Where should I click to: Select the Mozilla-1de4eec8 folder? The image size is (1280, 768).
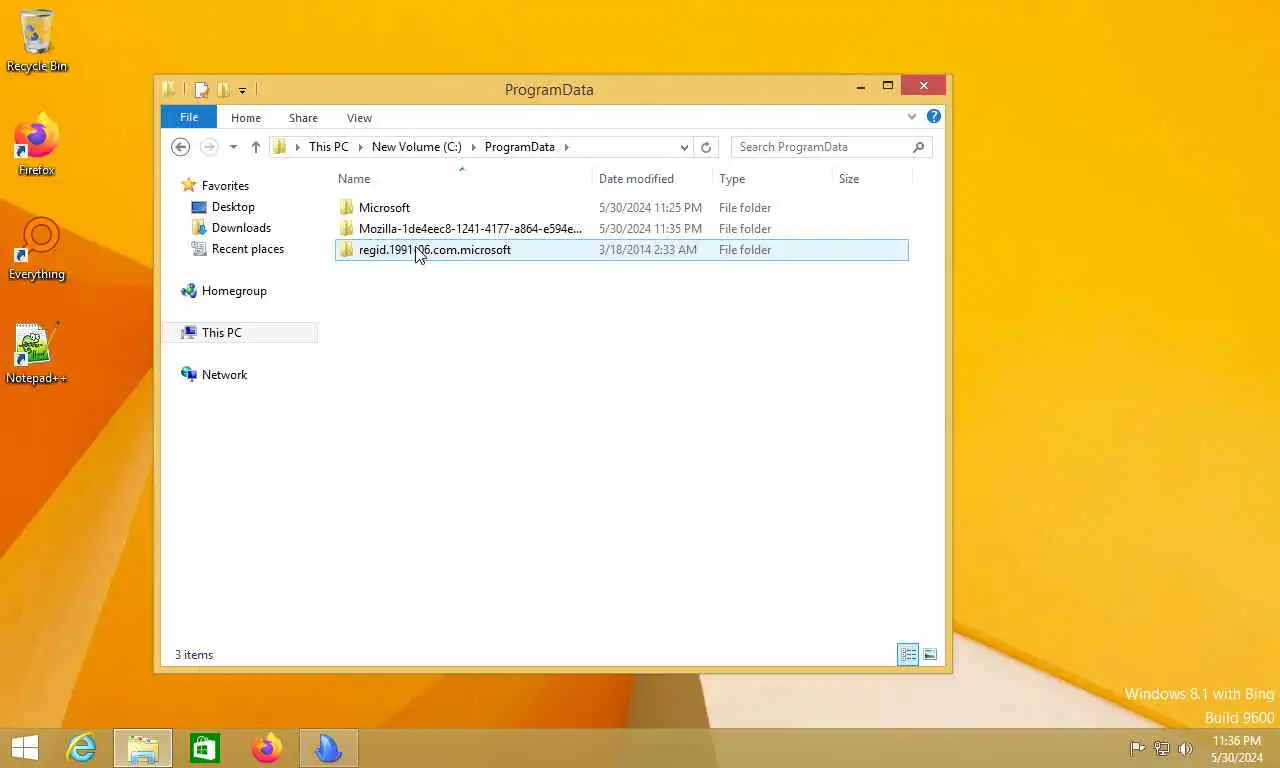(621, 229)
